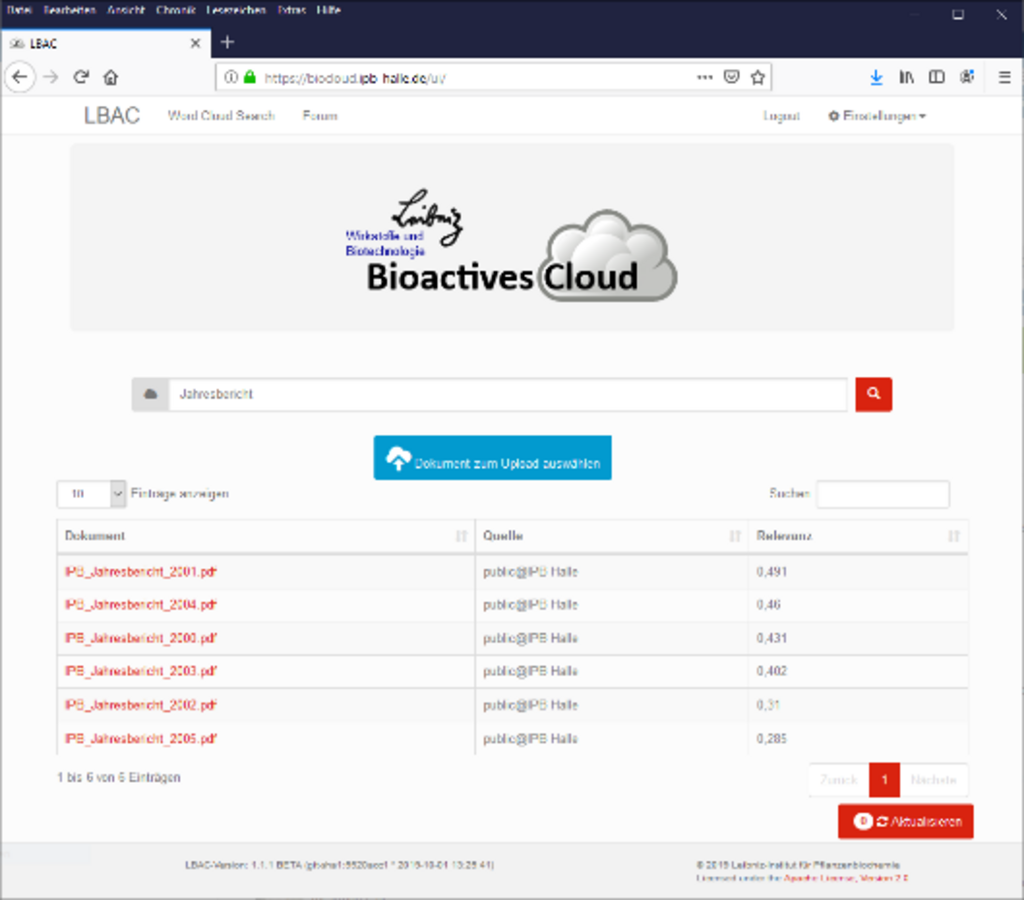Open a new browser tab
Screen dimensions: 1024x900
click(x=227, y=42)
